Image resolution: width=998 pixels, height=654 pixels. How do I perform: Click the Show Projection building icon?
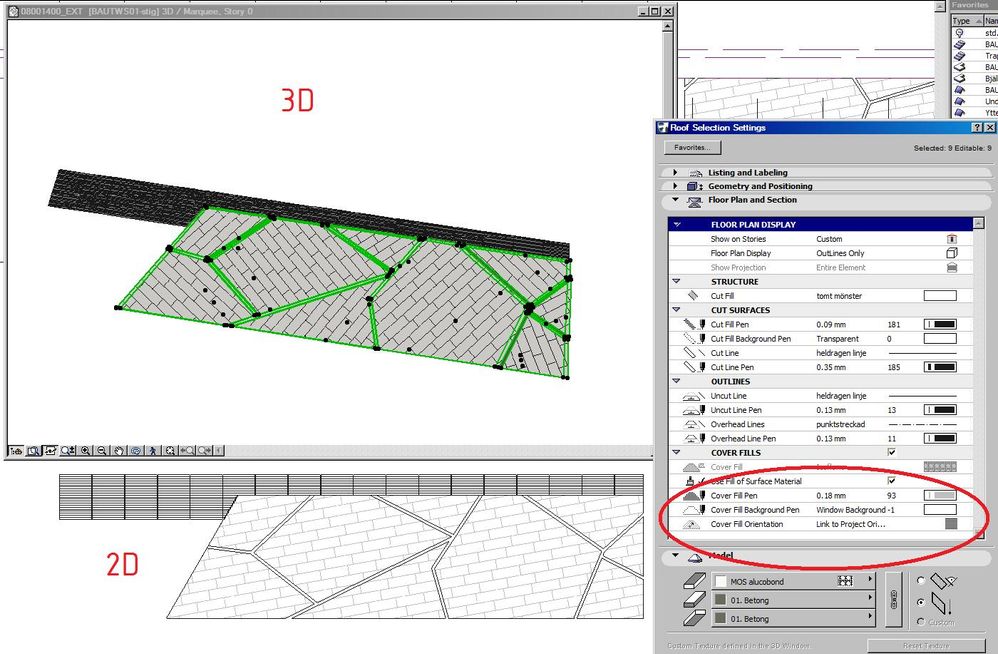click(952, 268)
